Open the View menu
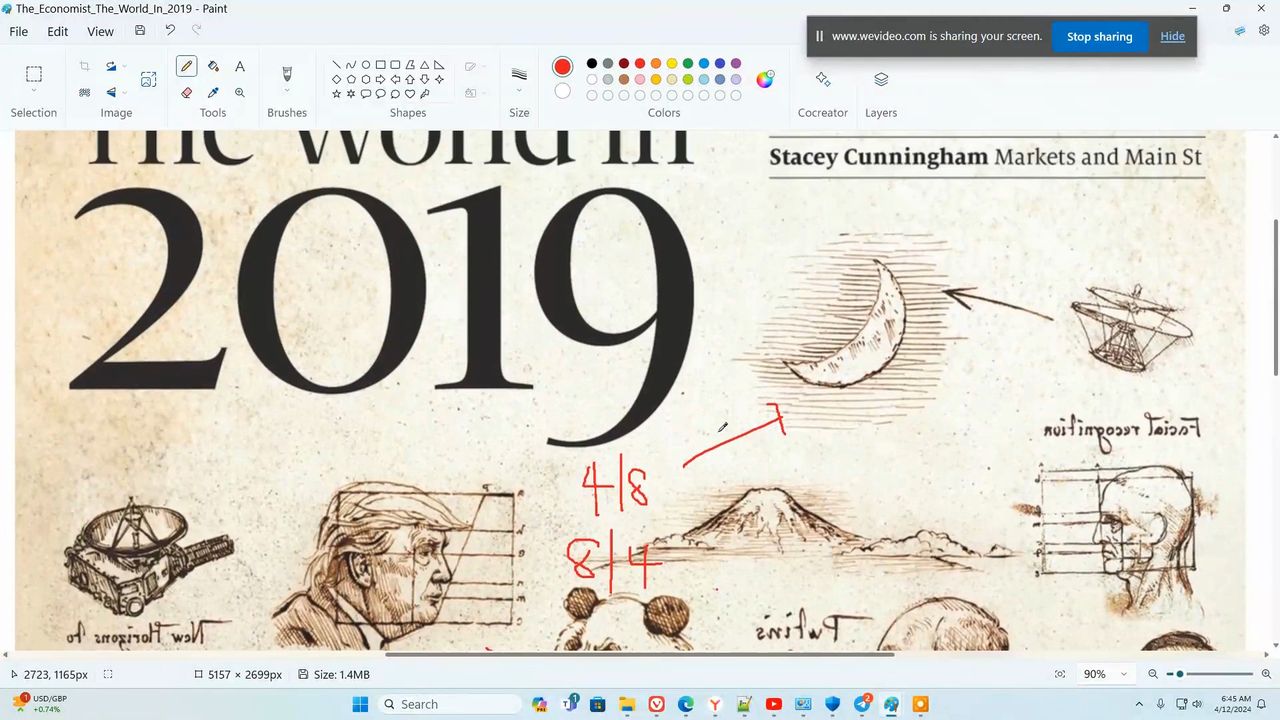The height and width of the screenshot is (720, 1280). point(100,31)
